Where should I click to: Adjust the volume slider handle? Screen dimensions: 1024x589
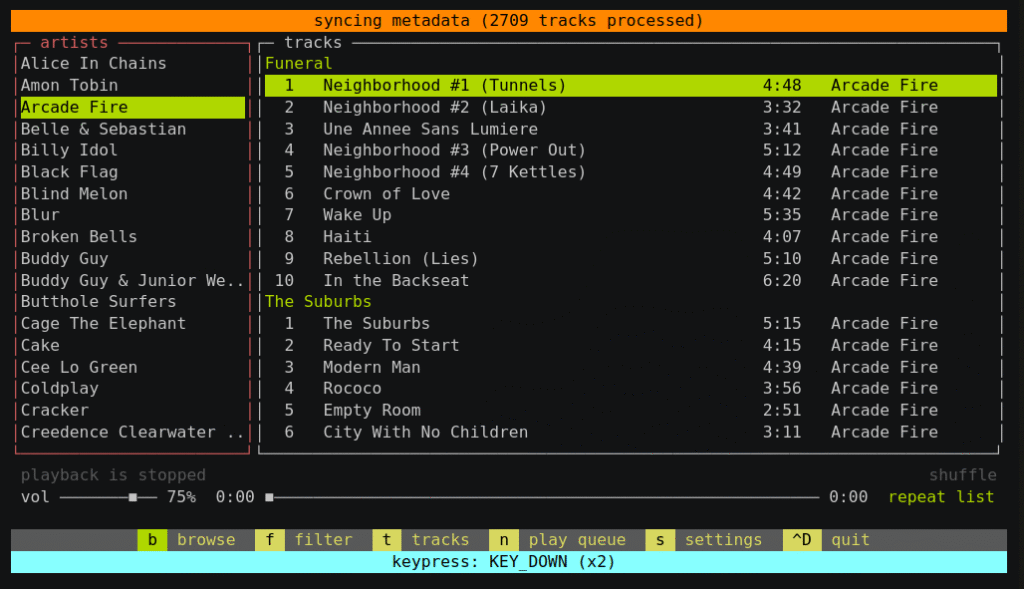coord(133,498)
